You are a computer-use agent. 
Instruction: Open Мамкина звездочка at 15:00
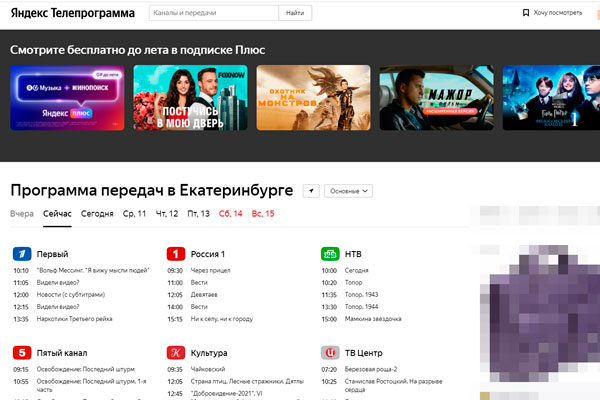click(x=373, y=319)
